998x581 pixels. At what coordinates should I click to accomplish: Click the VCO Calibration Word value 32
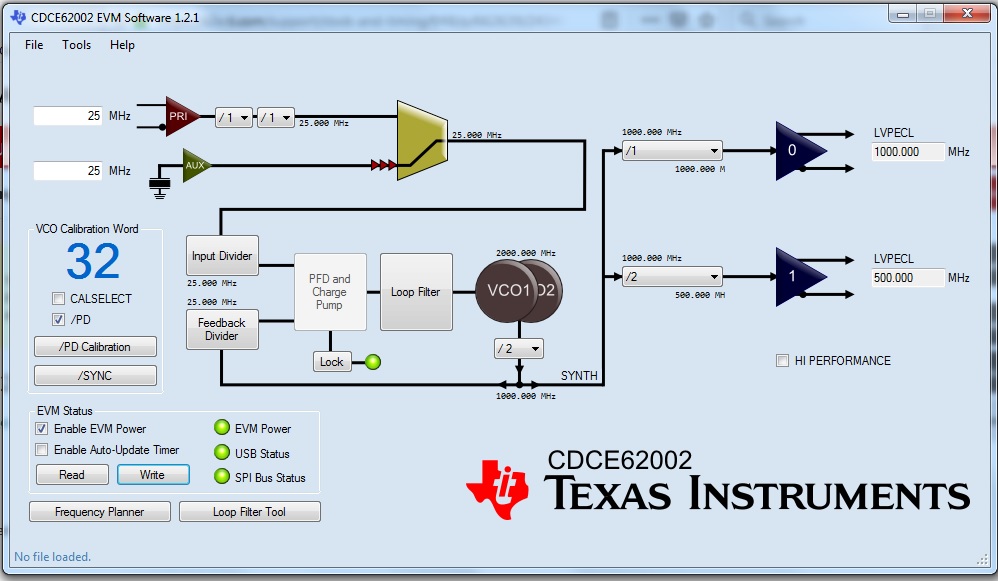(93, 262)
